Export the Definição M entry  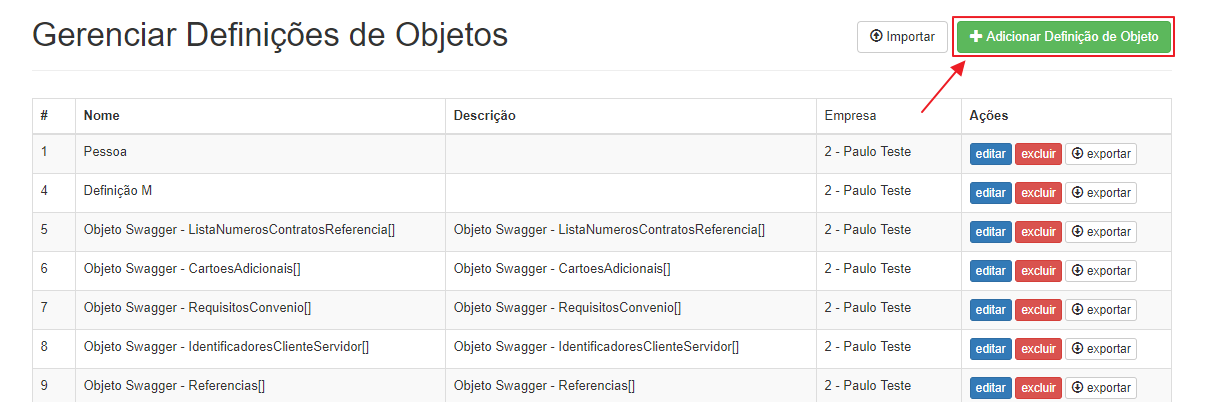pos(1101,193)
